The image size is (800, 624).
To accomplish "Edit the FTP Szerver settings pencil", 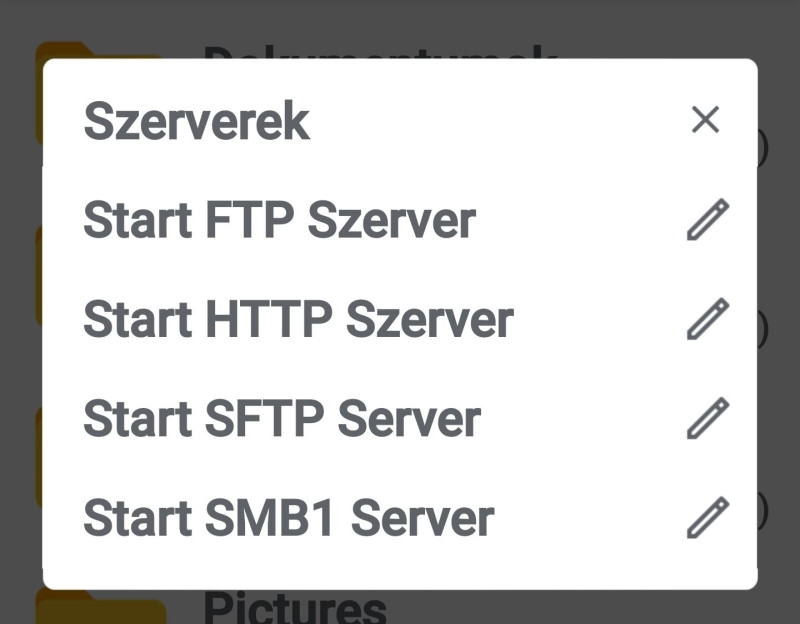I will tap(708, 219).
